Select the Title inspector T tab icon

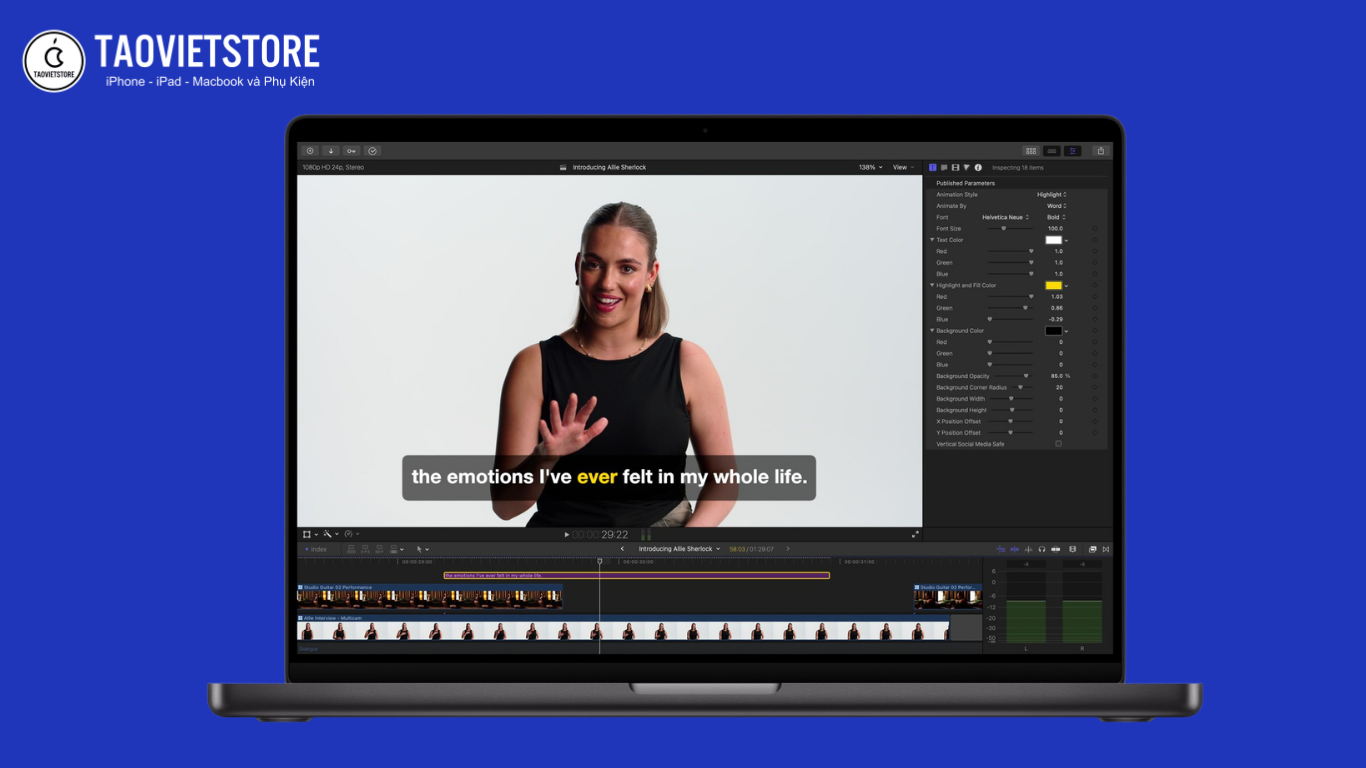933,167
